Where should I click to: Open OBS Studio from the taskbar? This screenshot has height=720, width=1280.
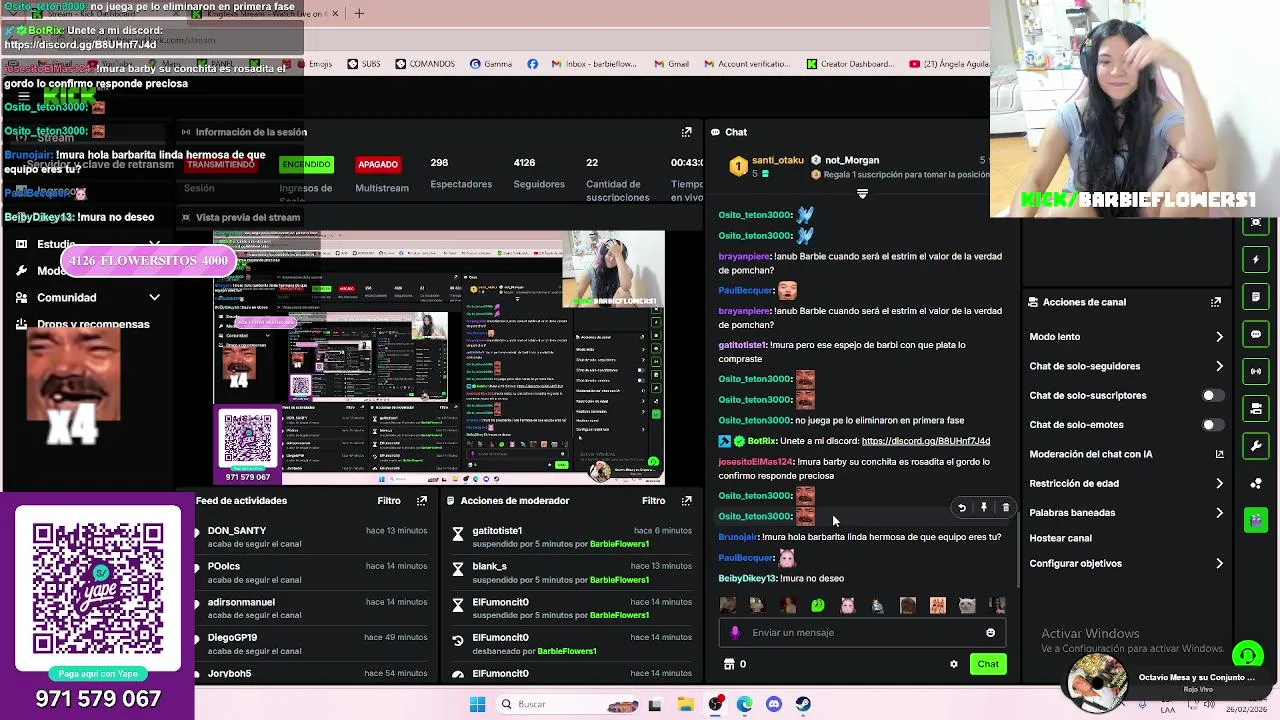[x=715, y=704]
